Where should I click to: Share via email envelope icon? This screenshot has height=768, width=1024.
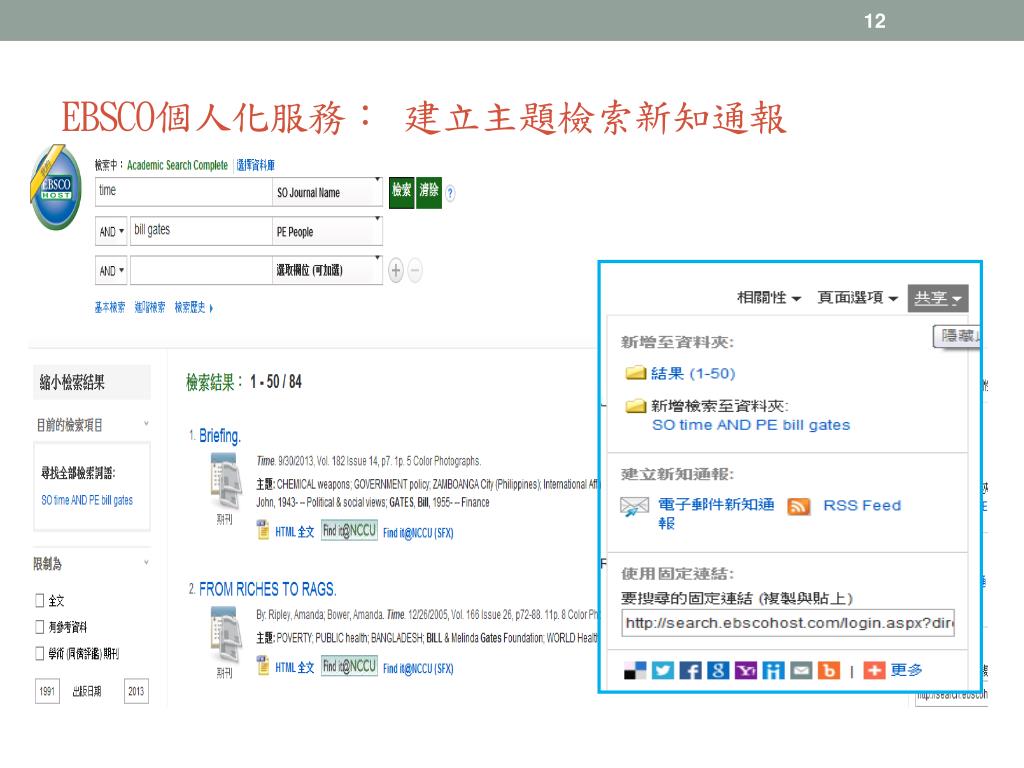801,671
